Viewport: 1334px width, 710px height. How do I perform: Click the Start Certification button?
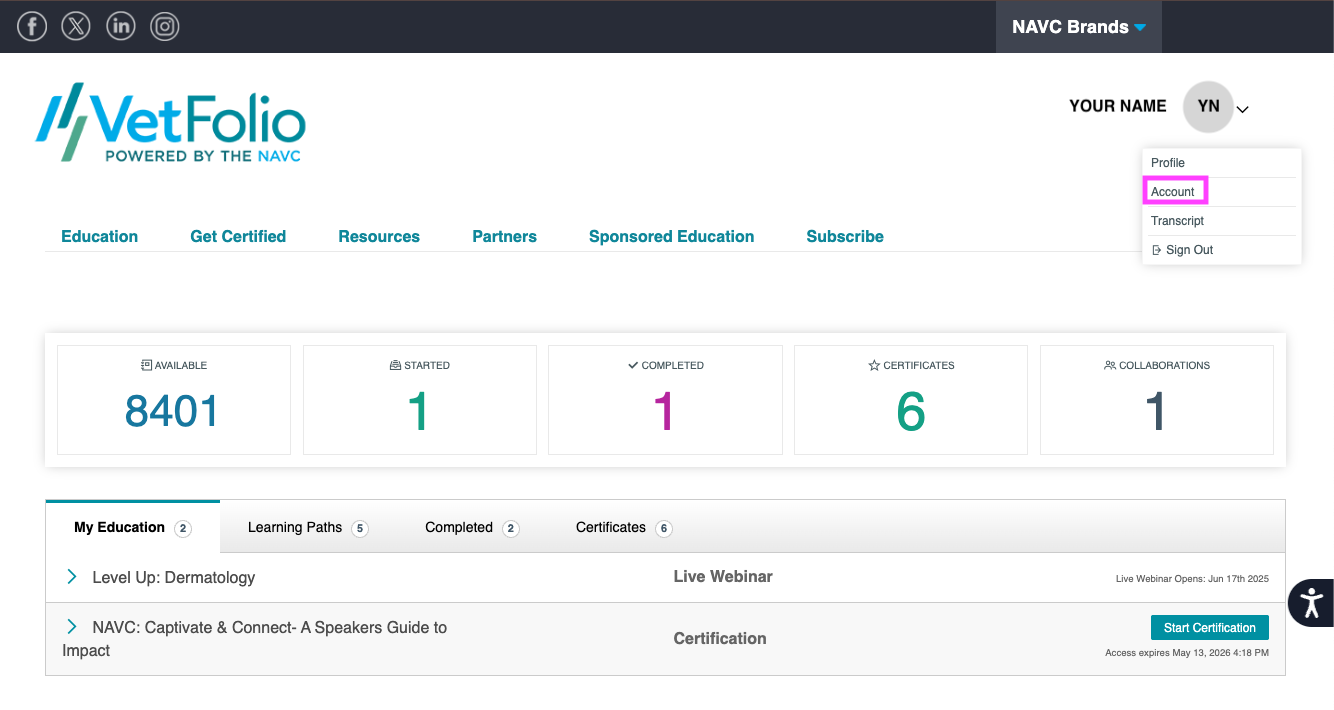click(x=1210, y=628)
